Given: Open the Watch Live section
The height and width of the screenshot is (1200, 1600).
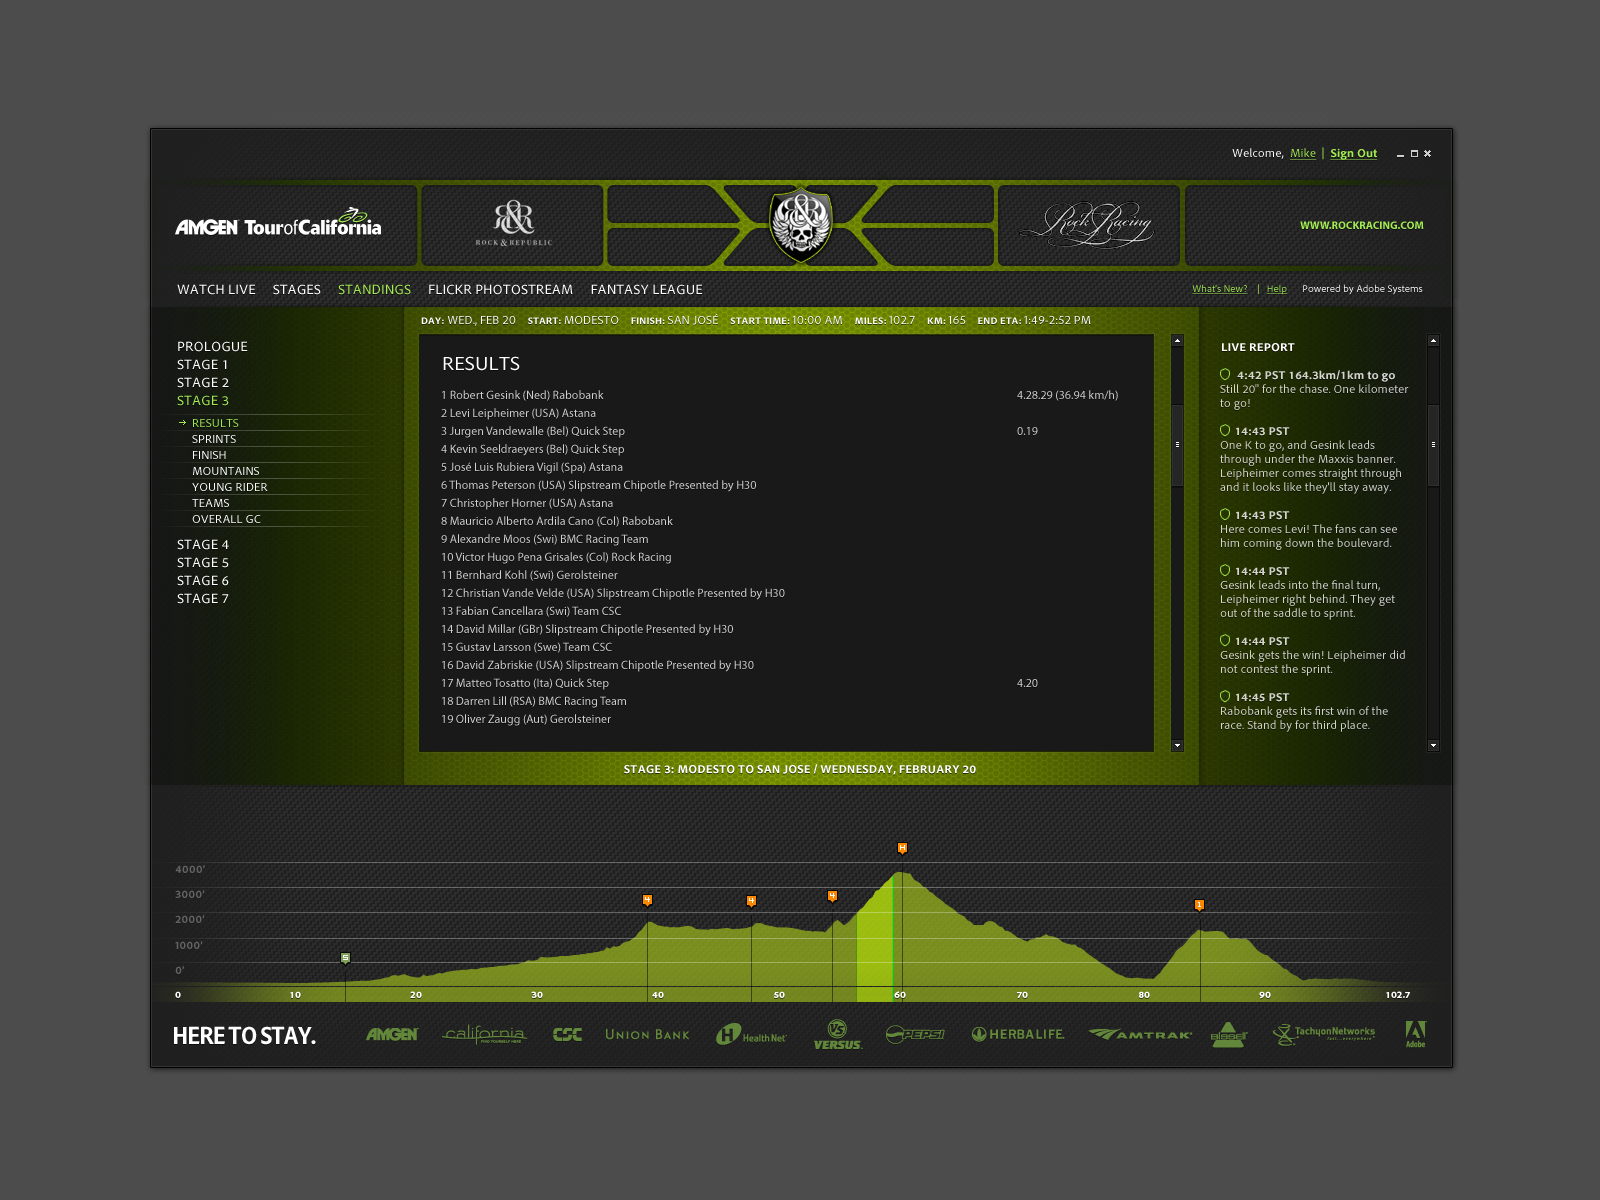Looking at the screenshot, I should (216, 289).
